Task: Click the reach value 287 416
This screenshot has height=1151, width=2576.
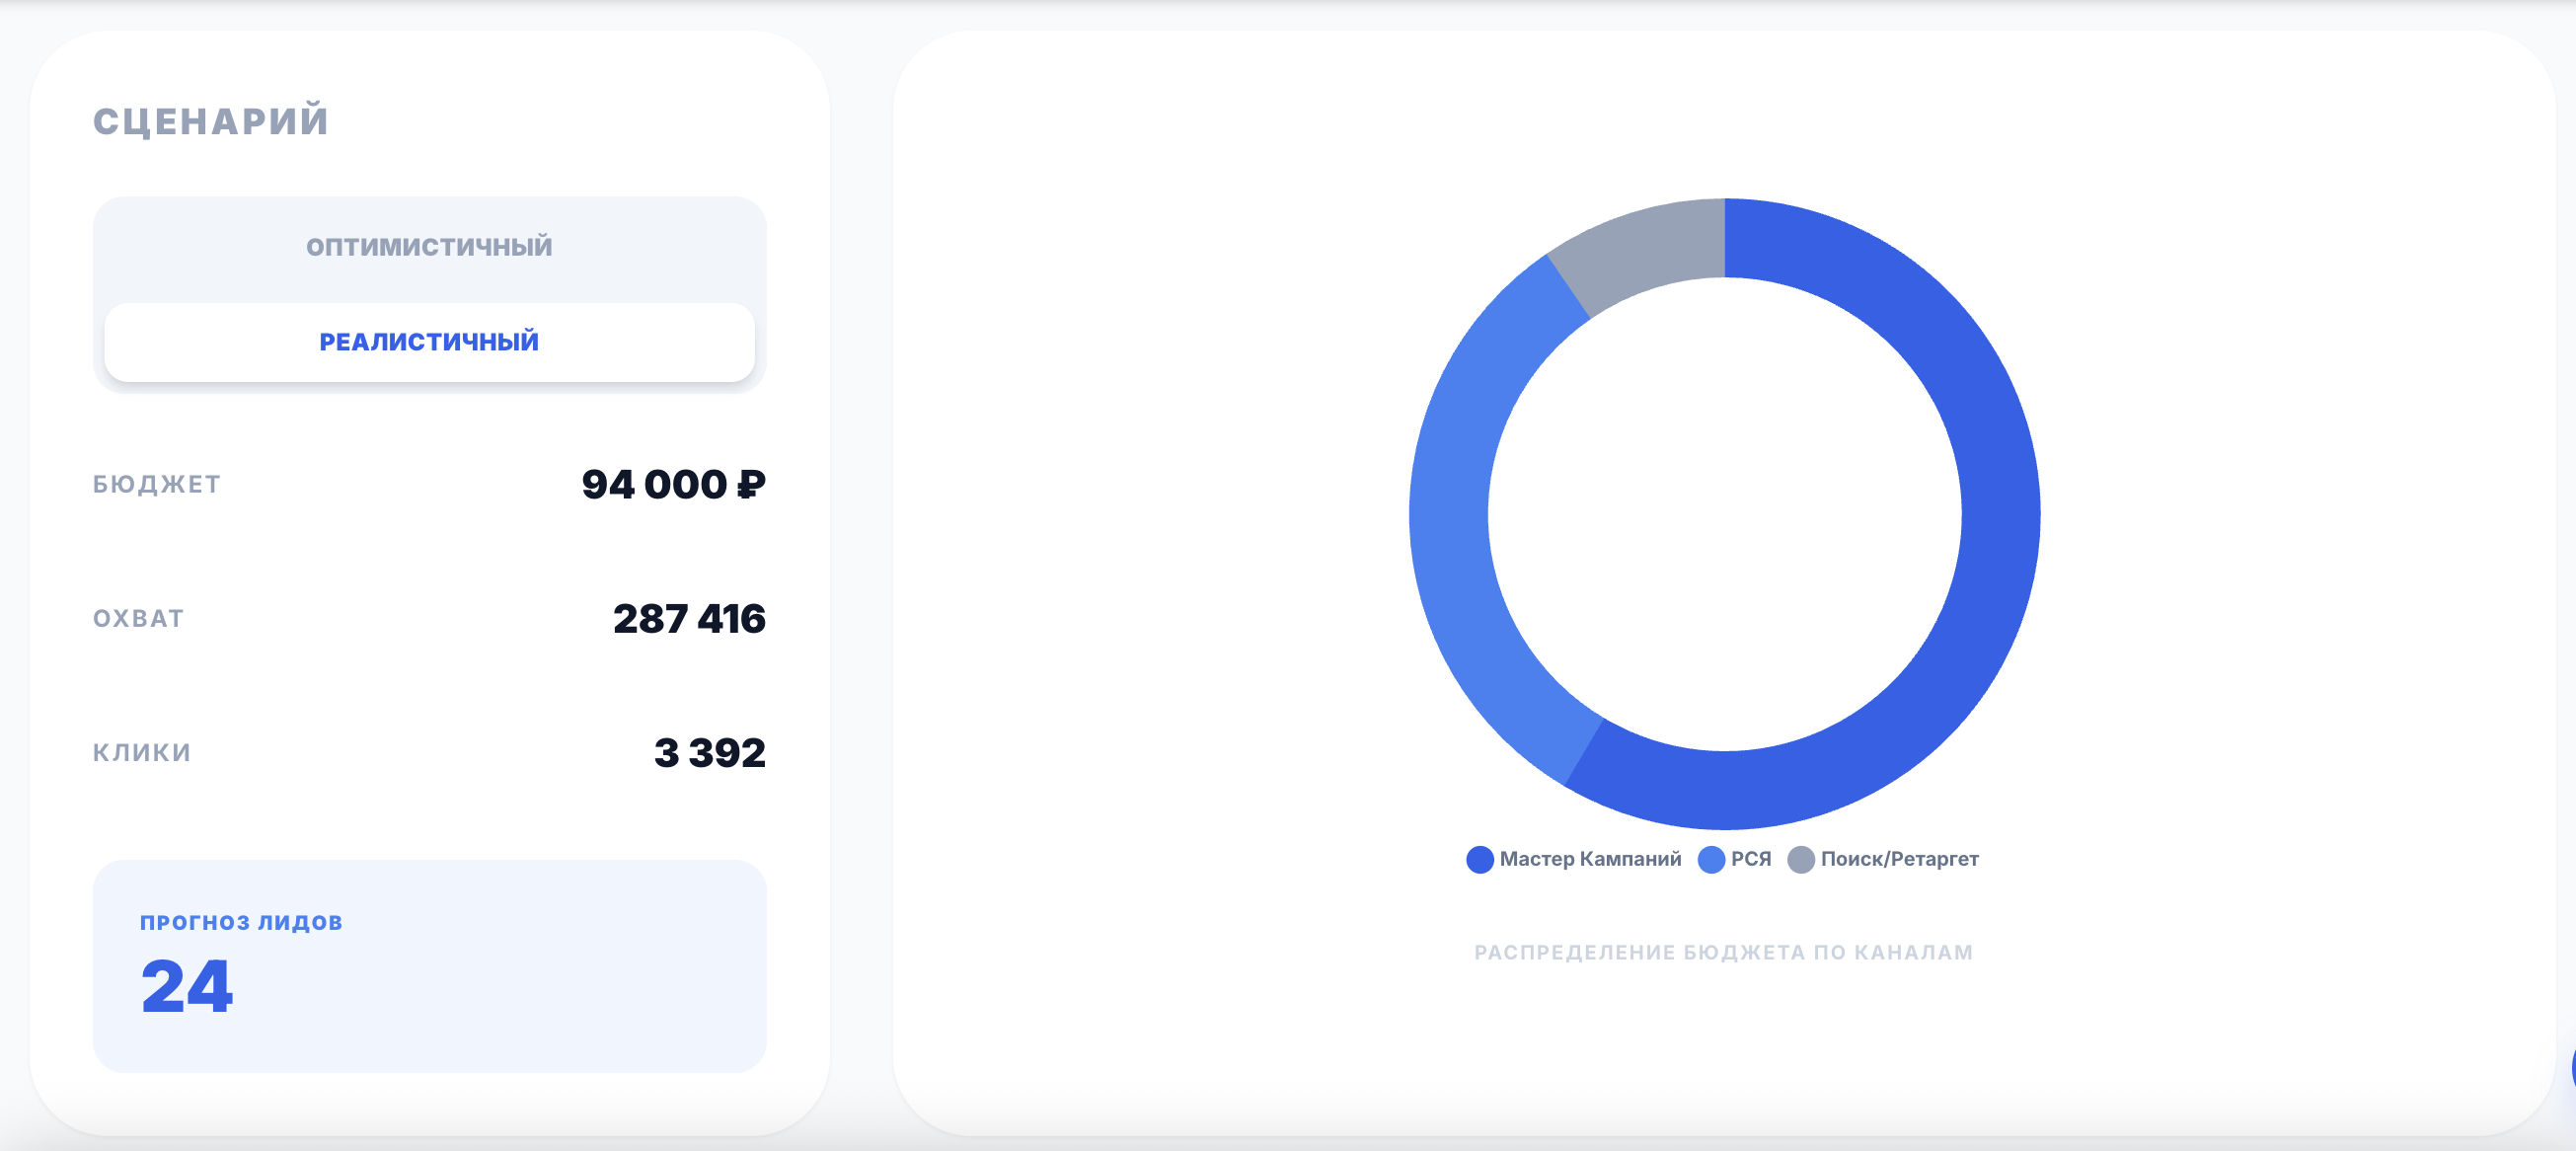Action: pos(689,619)
